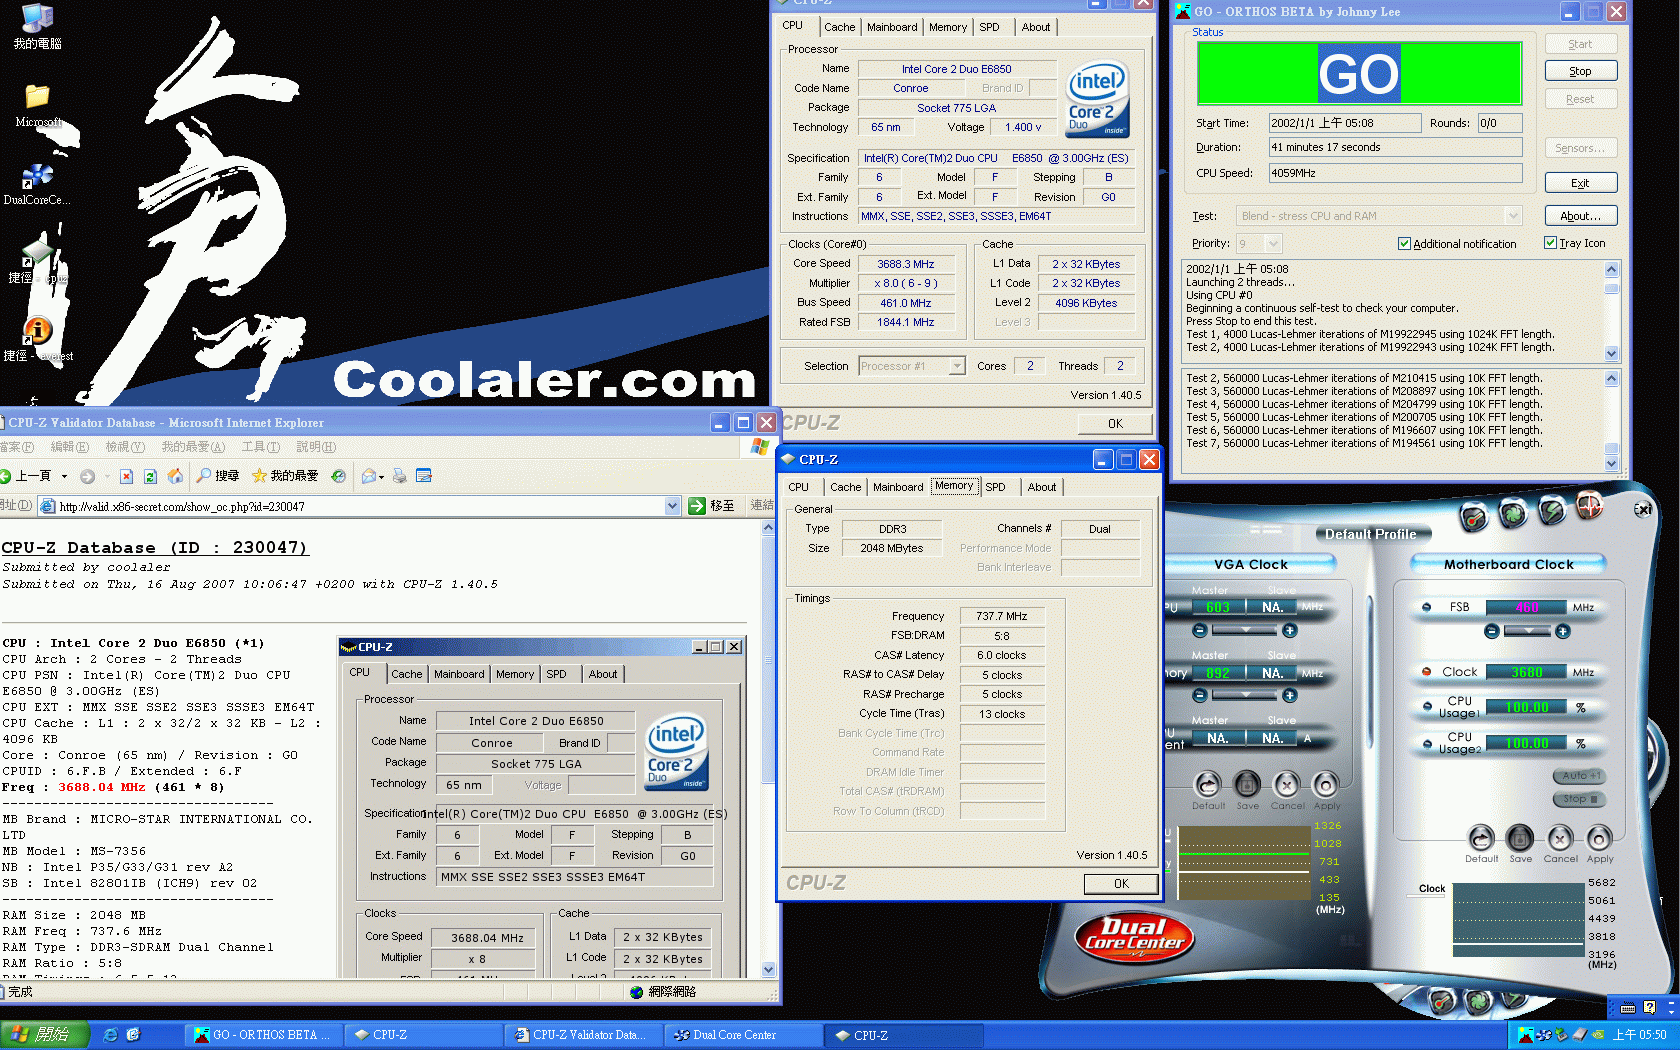Click the Exit button in ORTHOS

coord(1580,183)
